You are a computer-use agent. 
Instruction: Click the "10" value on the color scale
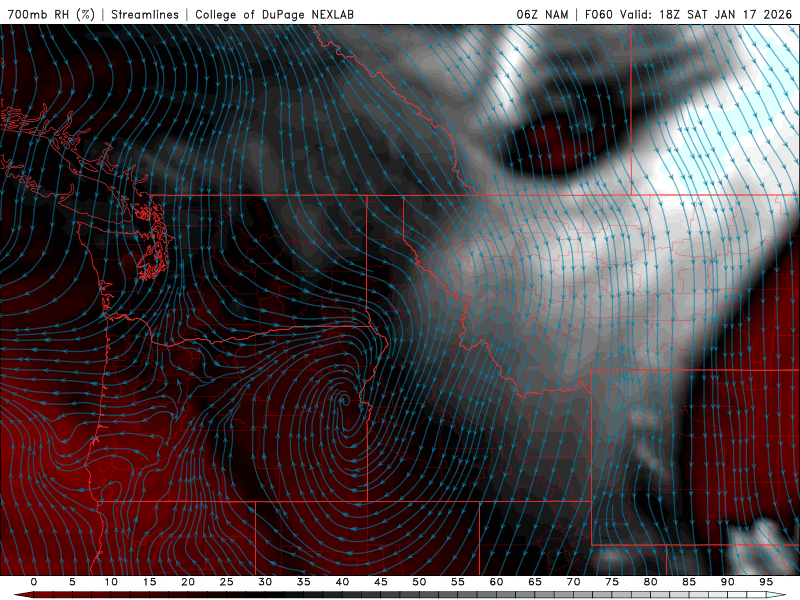click(x=111, y=582)
